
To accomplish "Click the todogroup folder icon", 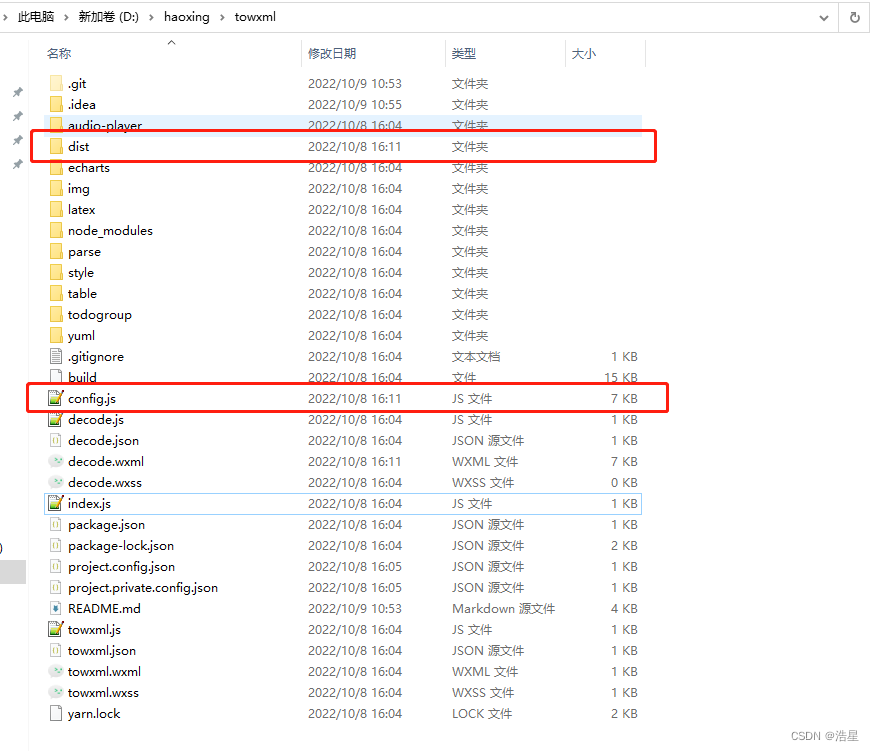I will click(56, 314).
